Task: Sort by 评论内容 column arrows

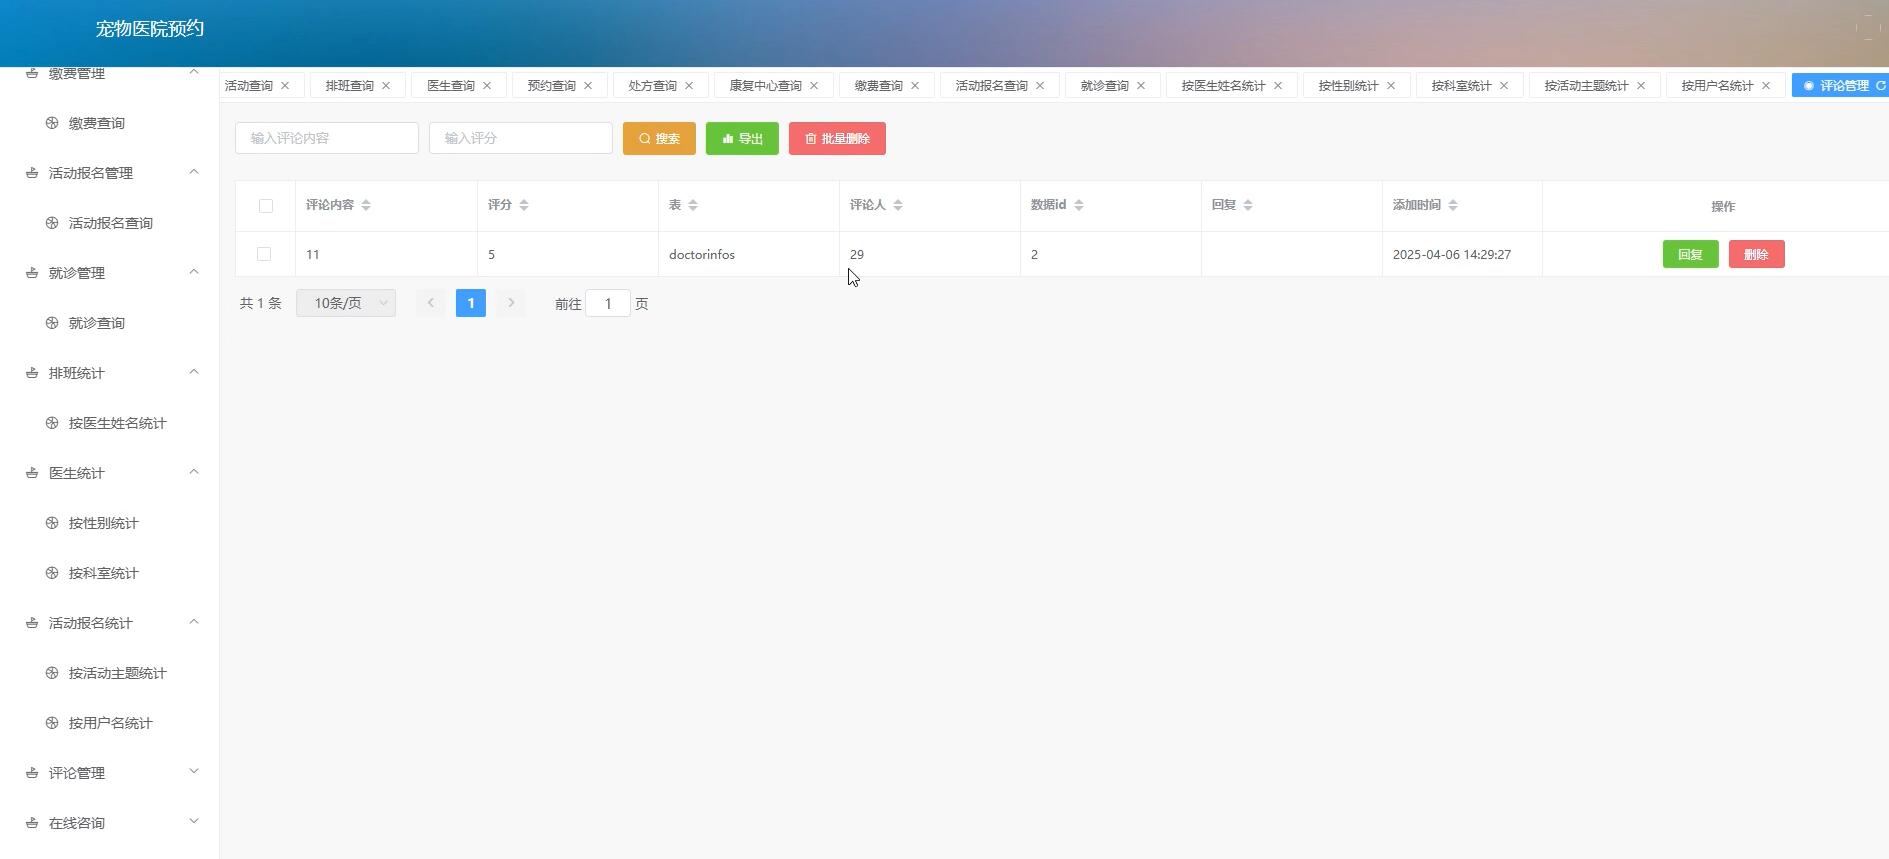Action: click(366, 205)
